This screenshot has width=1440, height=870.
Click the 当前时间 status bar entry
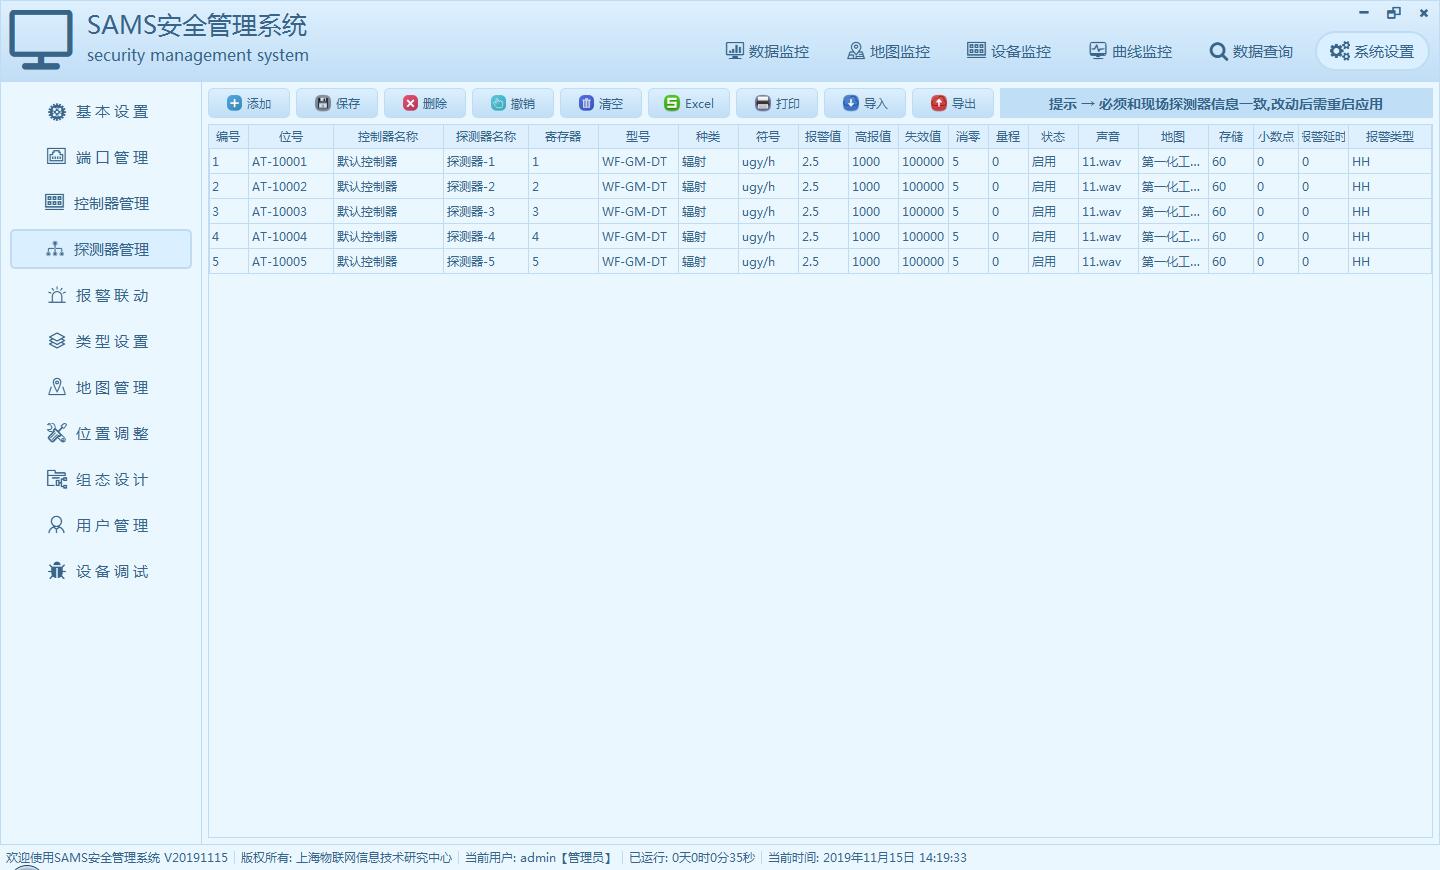coord(867,857)
